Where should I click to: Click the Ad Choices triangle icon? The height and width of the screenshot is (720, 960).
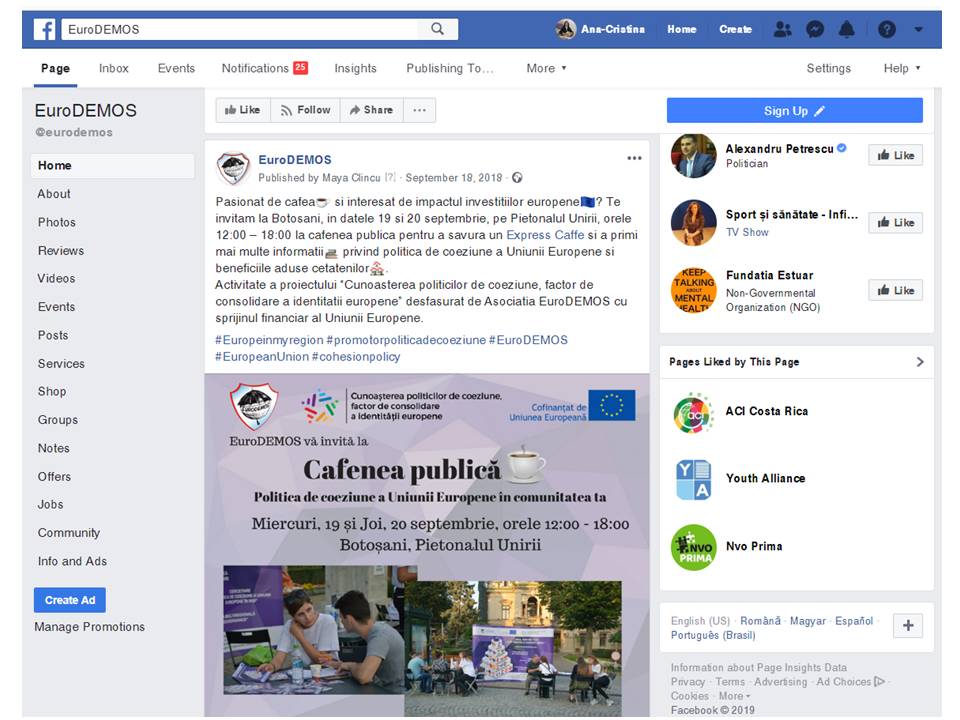pyautogui.click(x=880, y=681)
